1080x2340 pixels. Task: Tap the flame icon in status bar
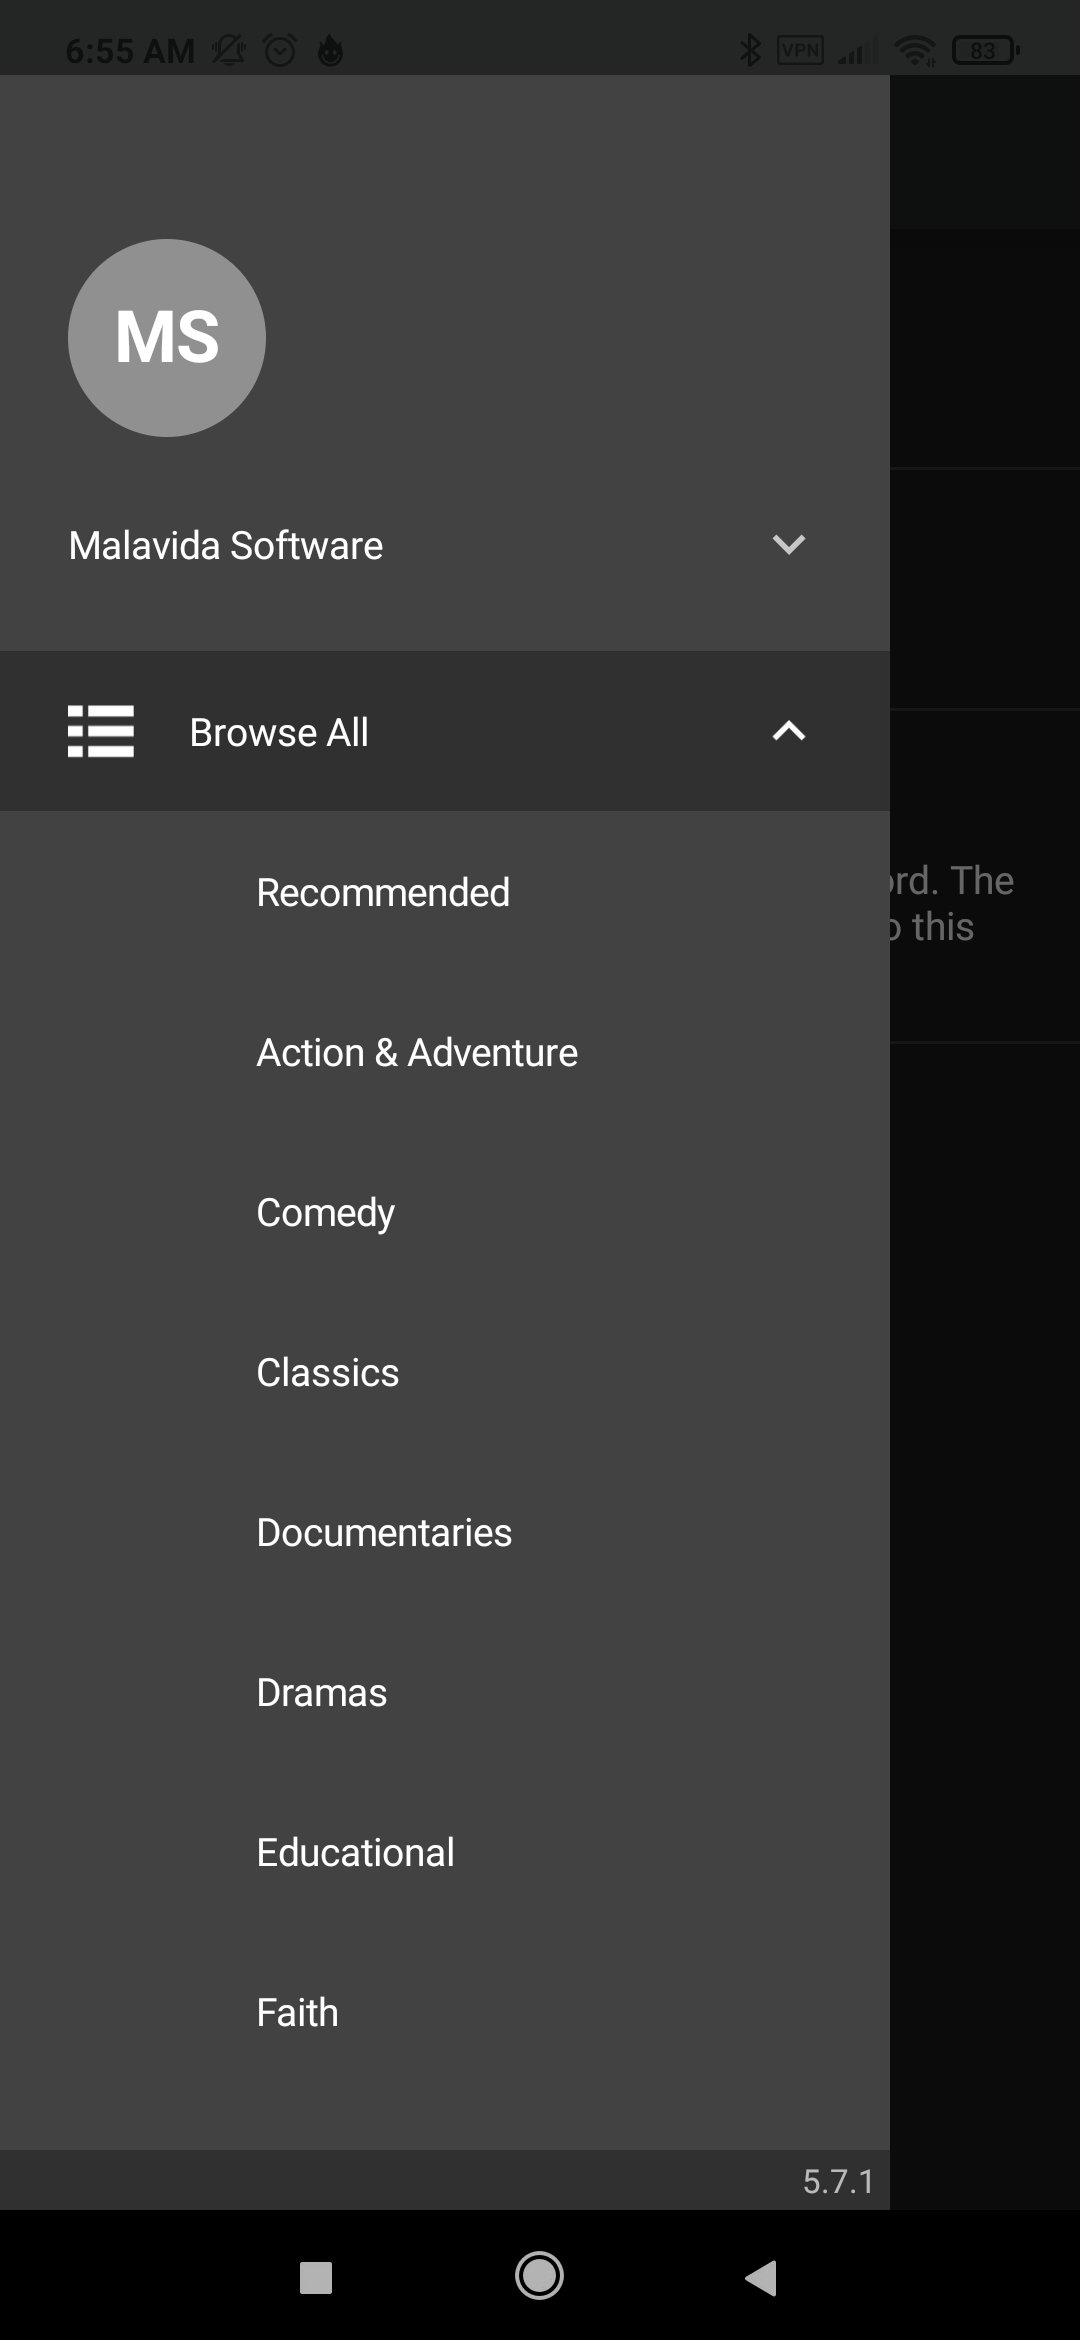click(330, 50)
